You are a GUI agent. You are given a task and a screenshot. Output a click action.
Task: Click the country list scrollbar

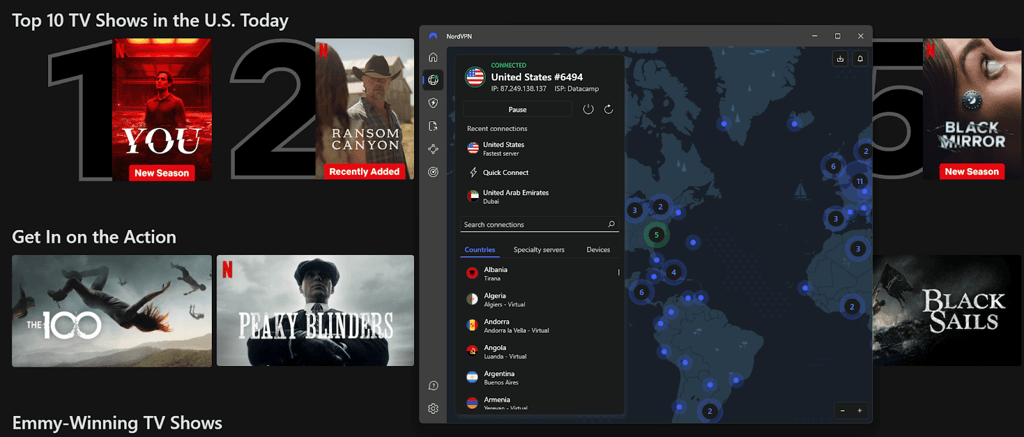point(618,272)
